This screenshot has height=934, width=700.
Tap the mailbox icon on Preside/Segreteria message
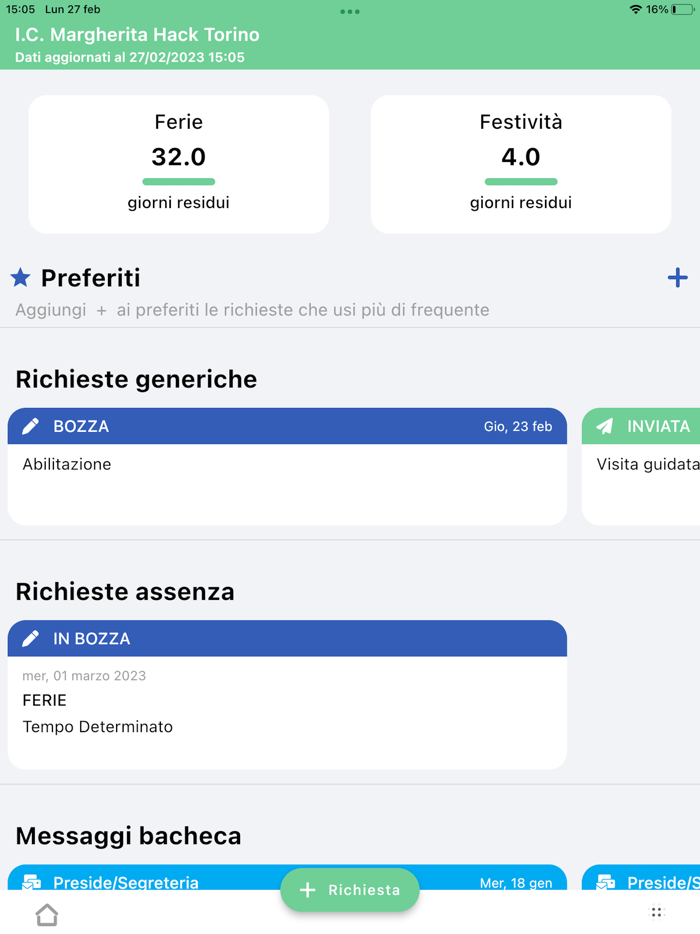click(32, 882)
